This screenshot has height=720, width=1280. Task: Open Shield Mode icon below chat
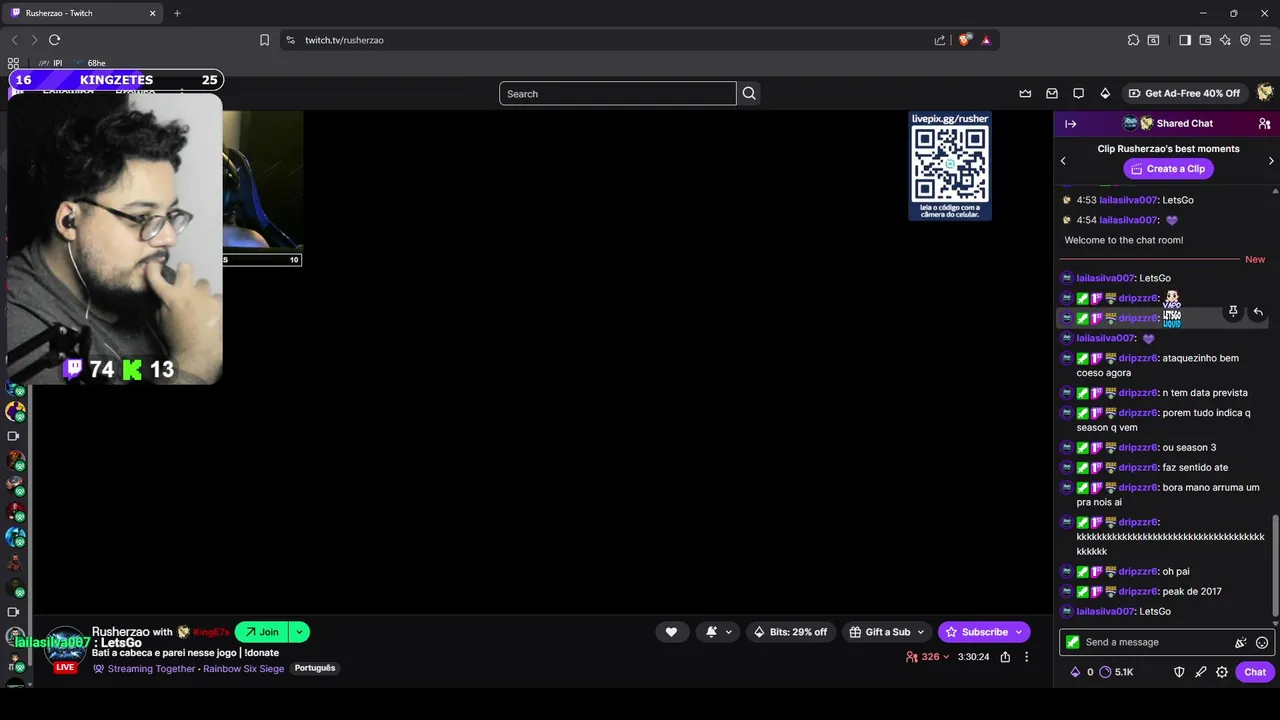pos(1179,672)
